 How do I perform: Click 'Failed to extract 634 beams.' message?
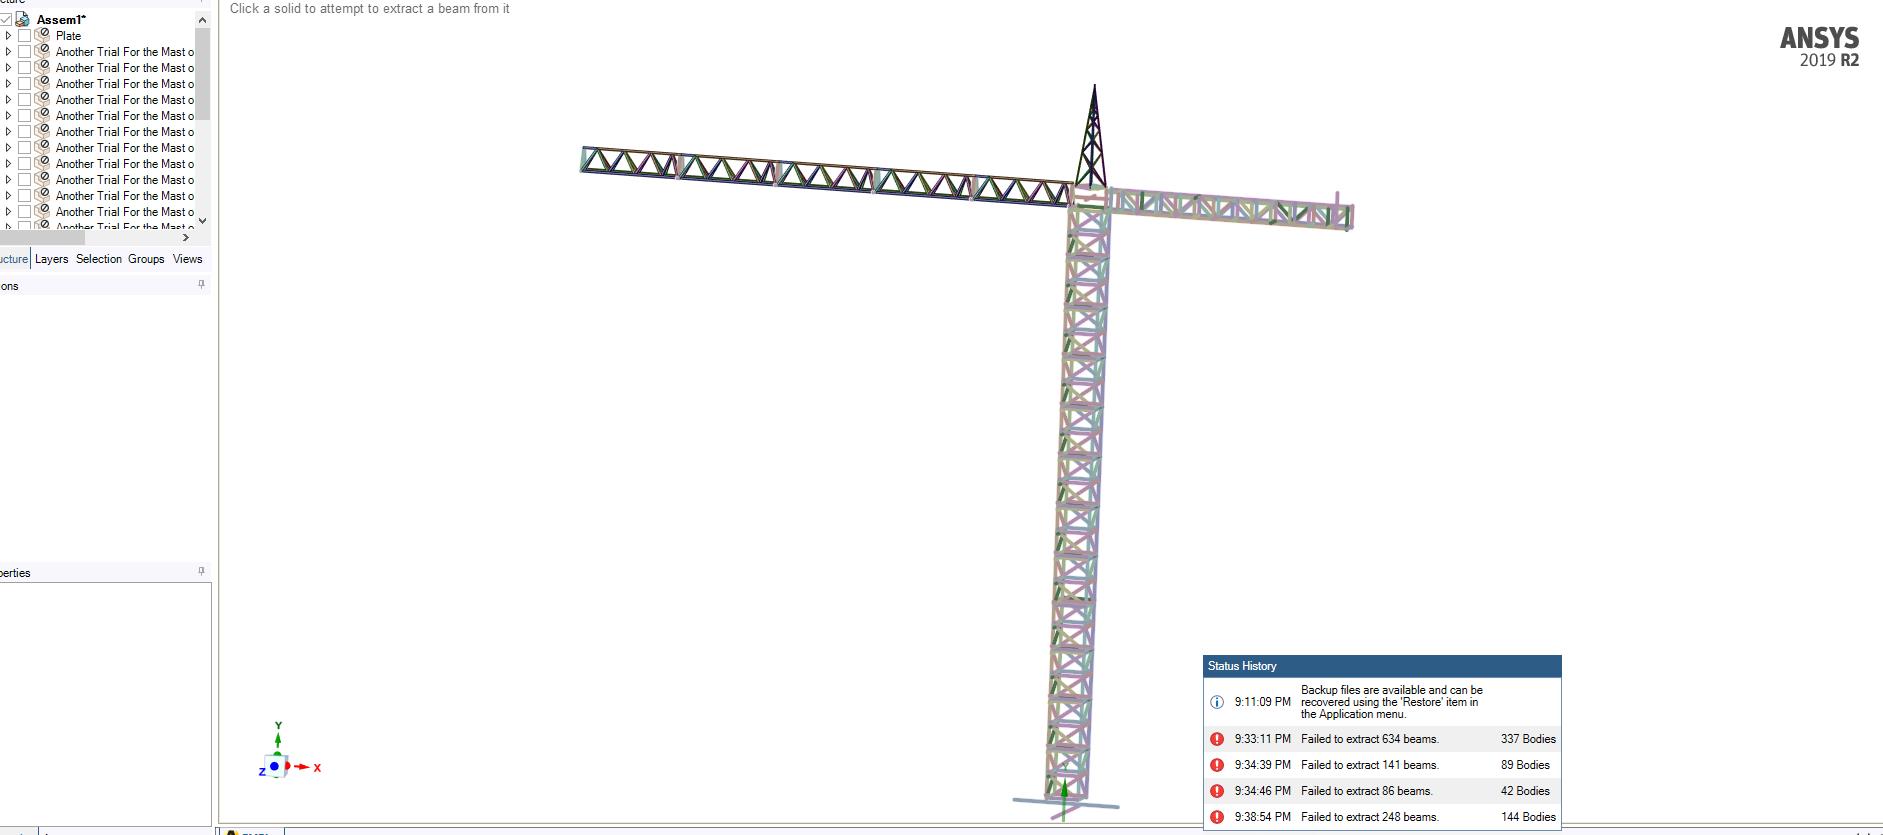coord(1369,739)
